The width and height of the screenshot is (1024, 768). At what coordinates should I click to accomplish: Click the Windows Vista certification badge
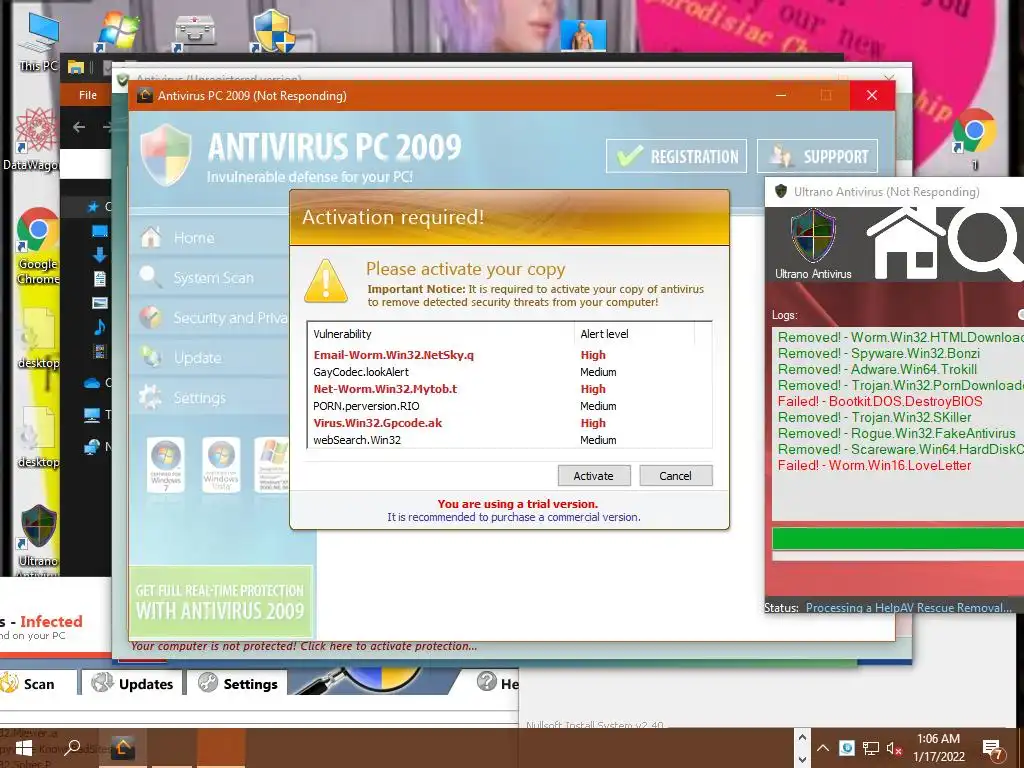[x=221, y=464]
